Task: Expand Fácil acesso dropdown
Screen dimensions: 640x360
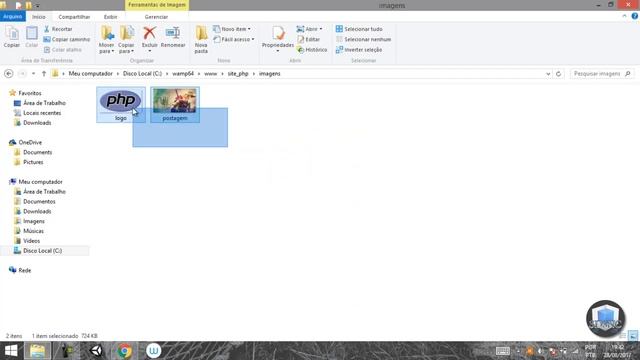Action: pyautogui.click(x=253, y=39)
